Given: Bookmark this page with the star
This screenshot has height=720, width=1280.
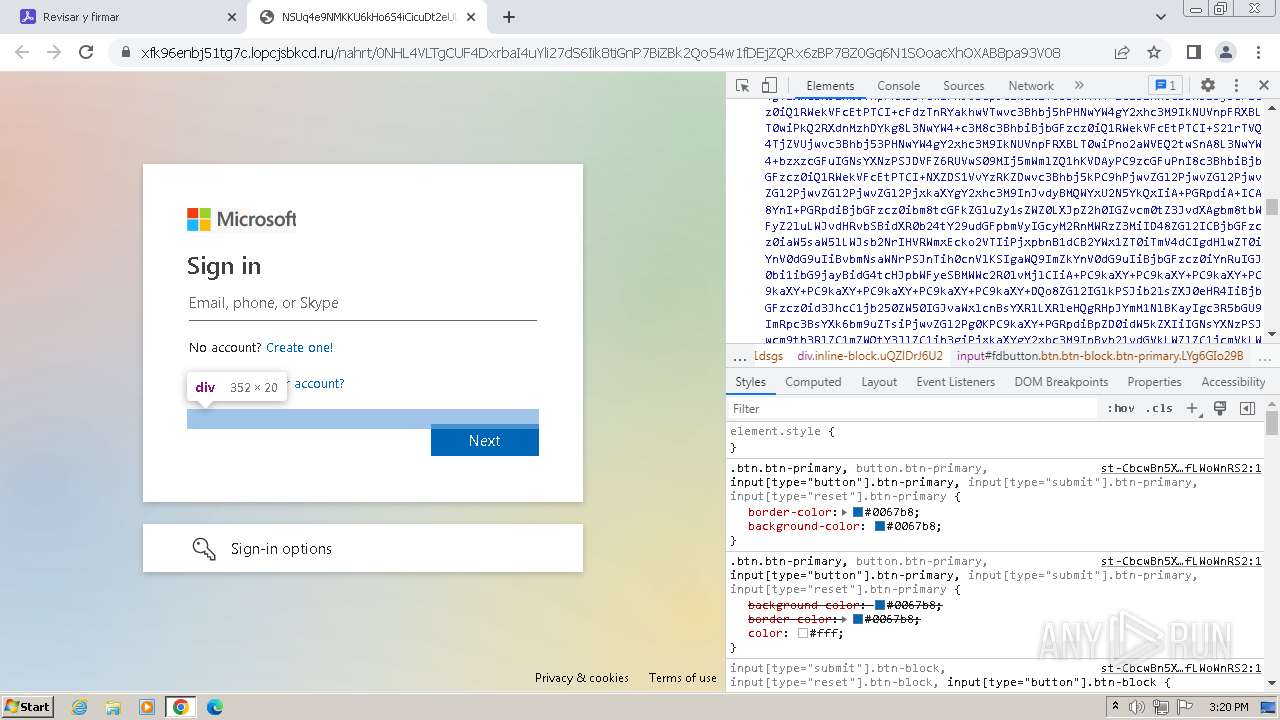Looking at the screenshot, I should tap(1154, 52).
